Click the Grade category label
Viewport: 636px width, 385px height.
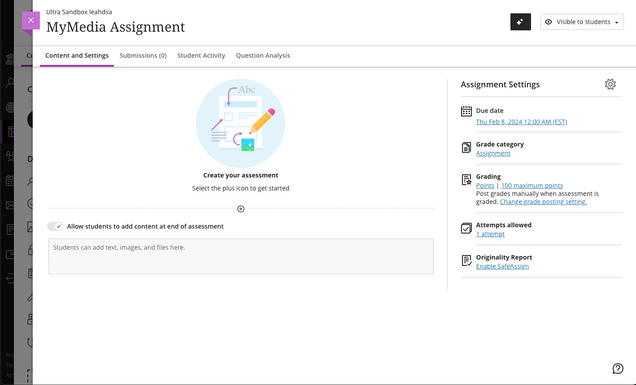(500, 144)
